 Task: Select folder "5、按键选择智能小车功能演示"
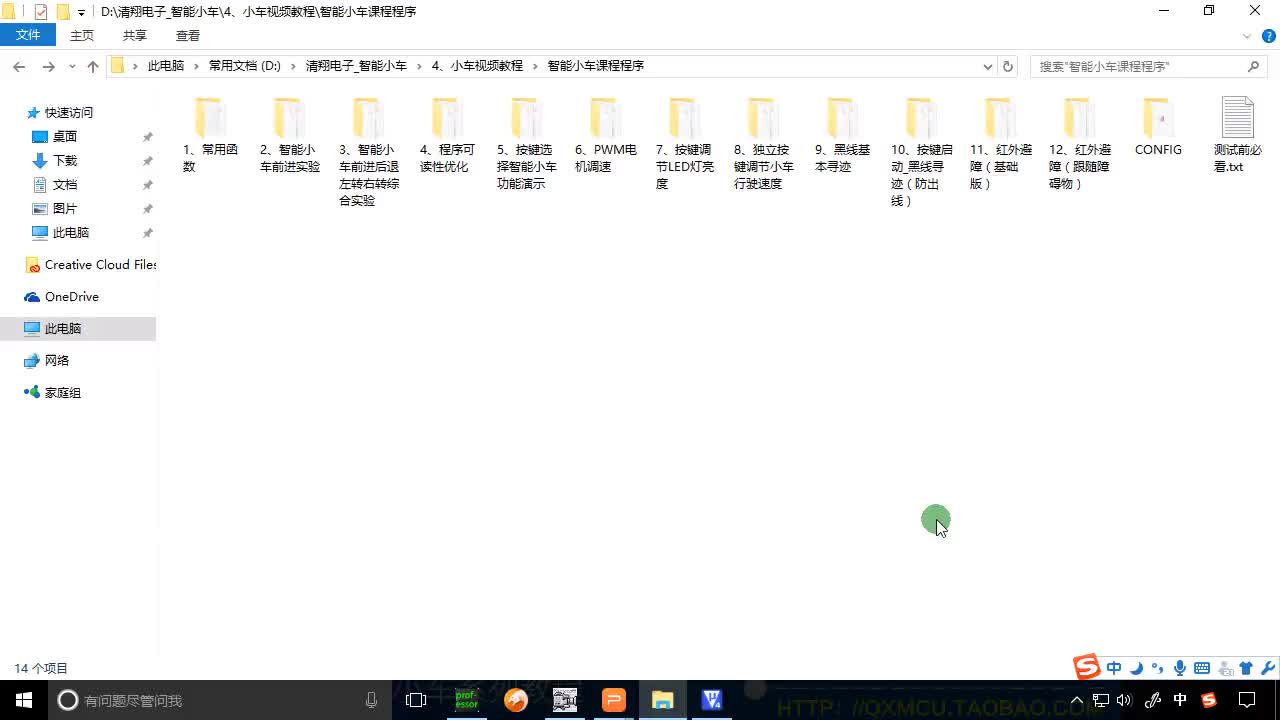pyautogui.click(x=526, y=144)
